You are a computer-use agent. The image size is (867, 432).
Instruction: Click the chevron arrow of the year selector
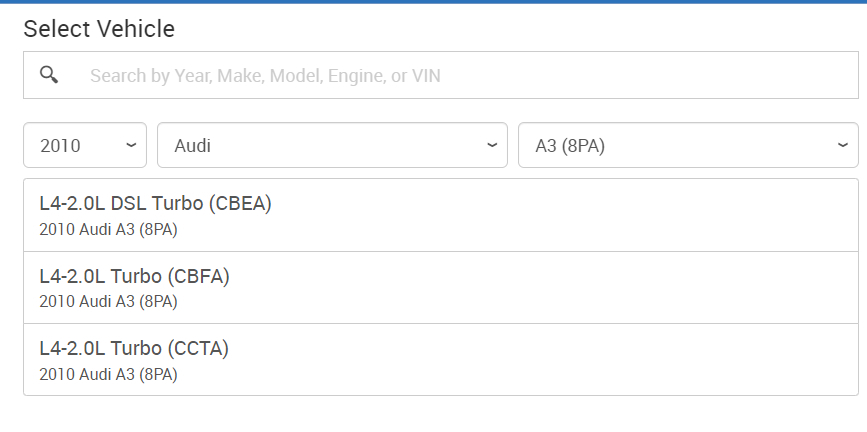131,145
